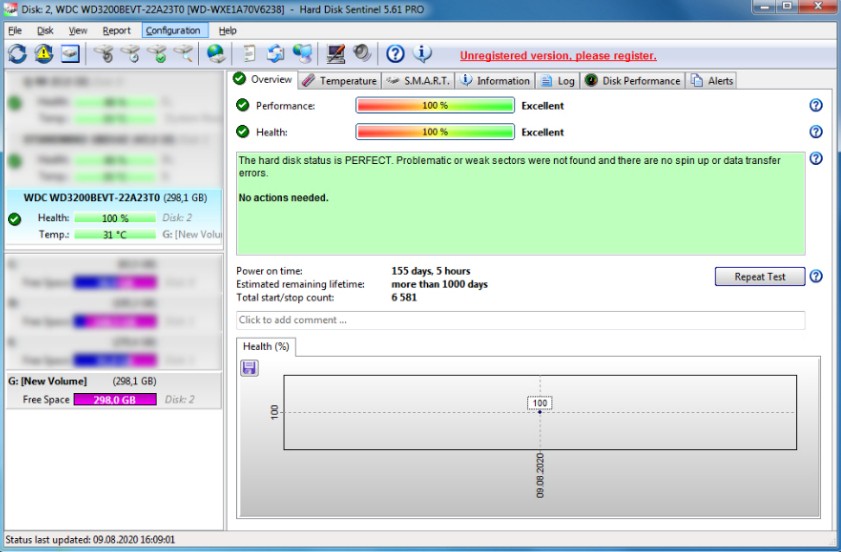Click the save graph floppy disk icon
Viewport: 841px width, 552px height.
tap(249, 368)
